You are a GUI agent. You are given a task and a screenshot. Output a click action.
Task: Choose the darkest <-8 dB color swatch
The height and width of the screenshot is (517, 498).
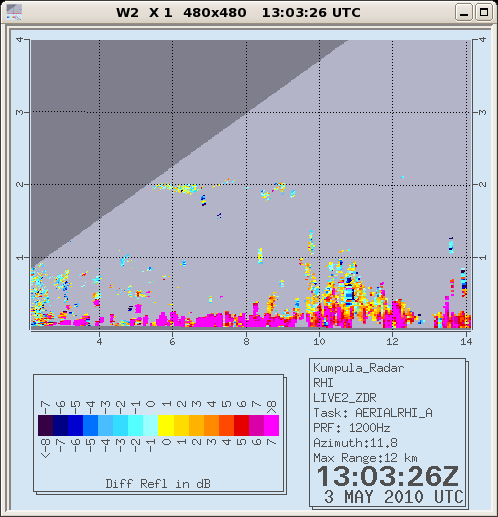pos(45,425)
